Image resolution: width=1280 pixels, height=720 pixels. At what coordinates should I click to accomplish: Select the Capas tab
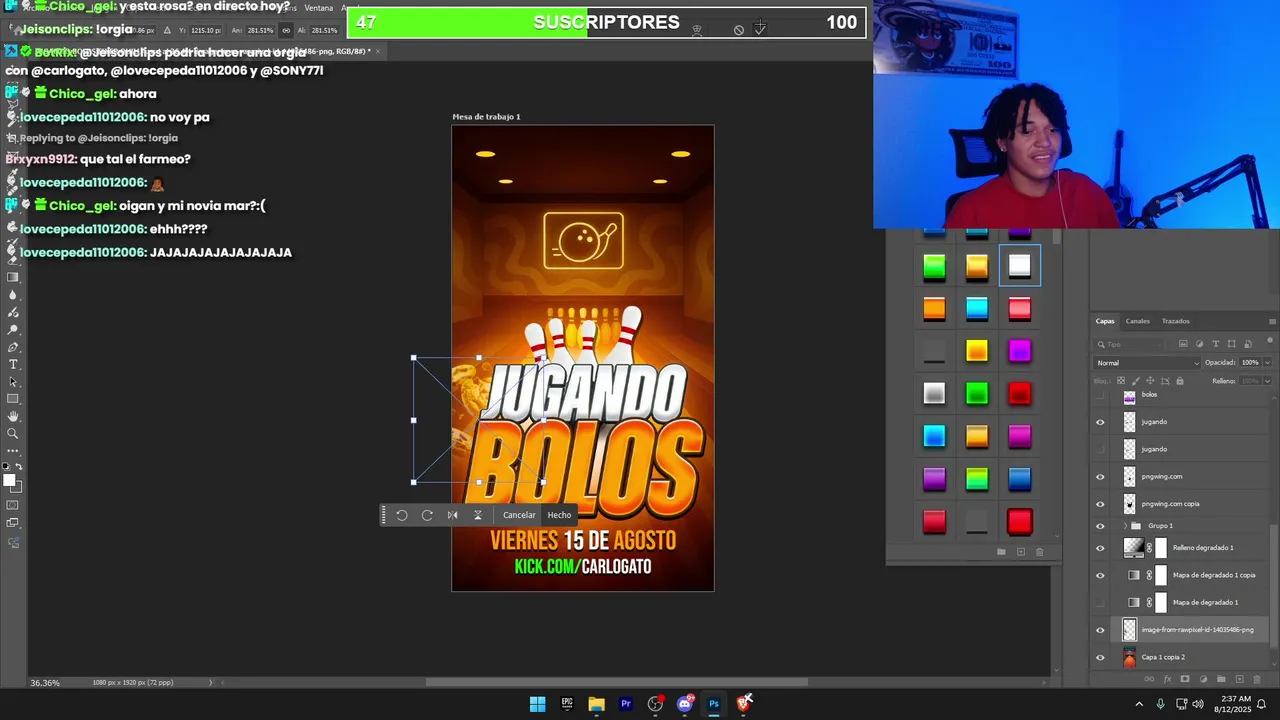click(x=1105, y=321)
